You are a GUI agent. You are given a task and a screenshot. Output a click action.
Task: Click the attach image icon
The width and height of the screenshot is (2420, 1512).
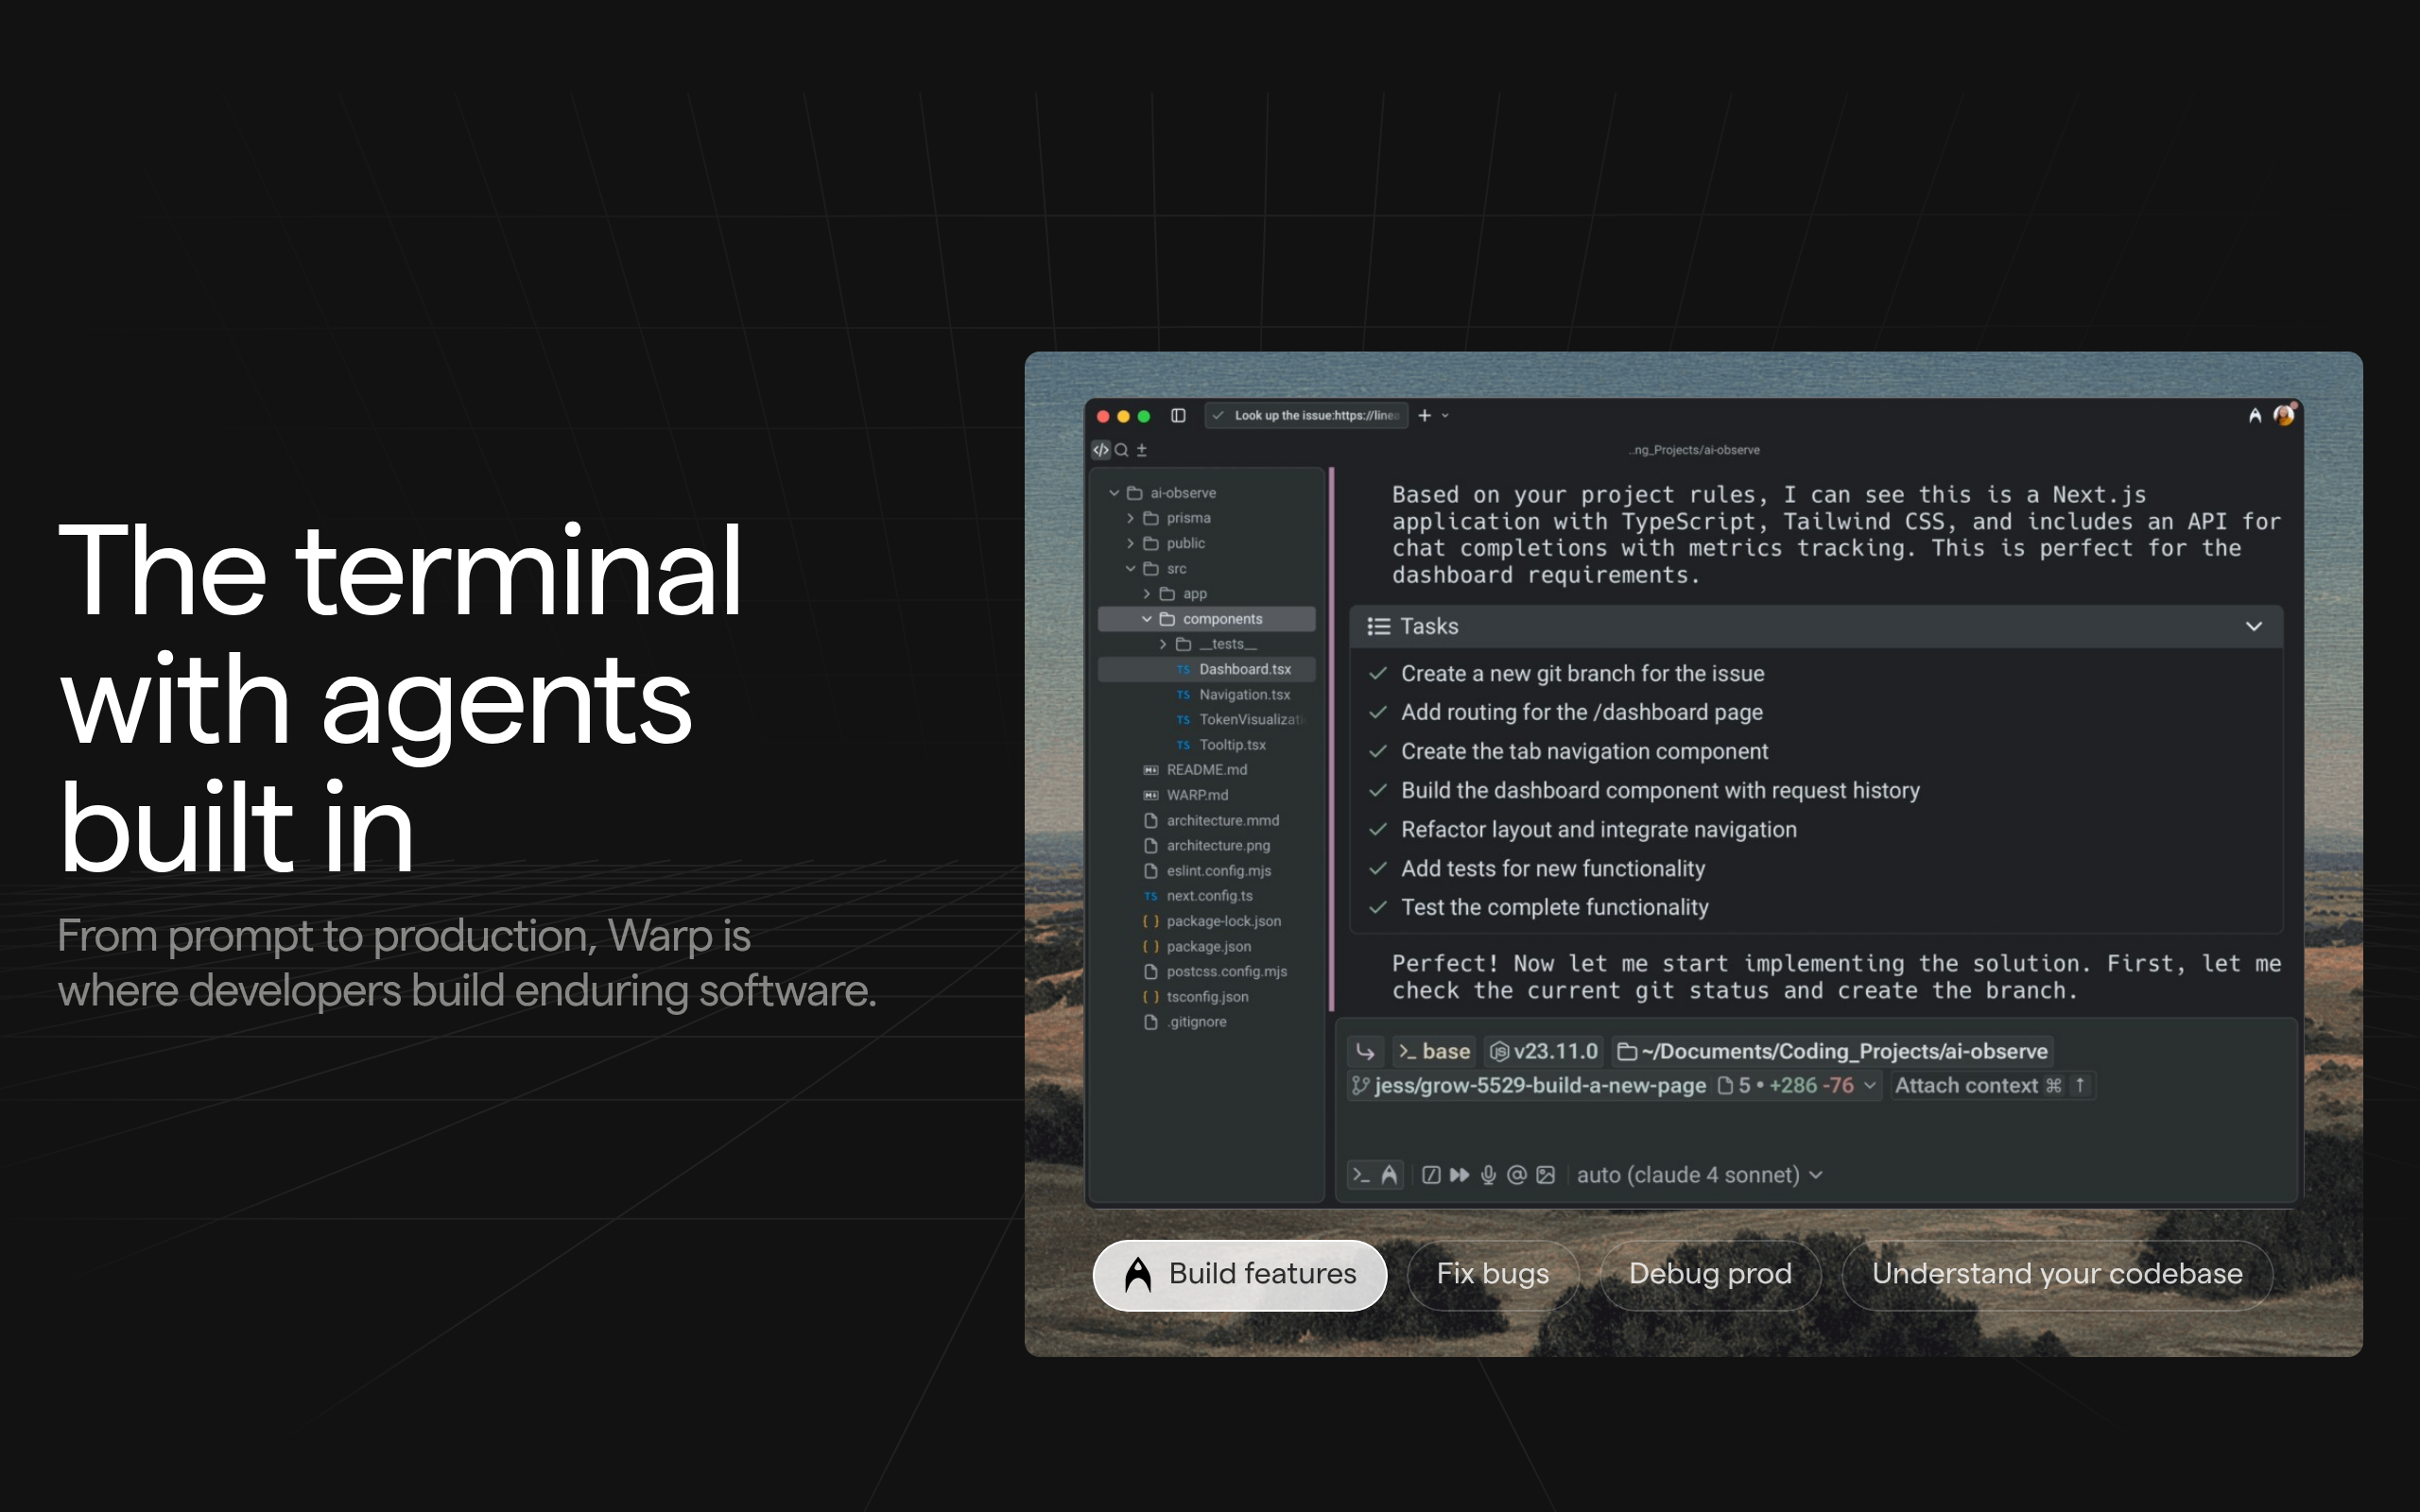click(x=1546, y=1175)
